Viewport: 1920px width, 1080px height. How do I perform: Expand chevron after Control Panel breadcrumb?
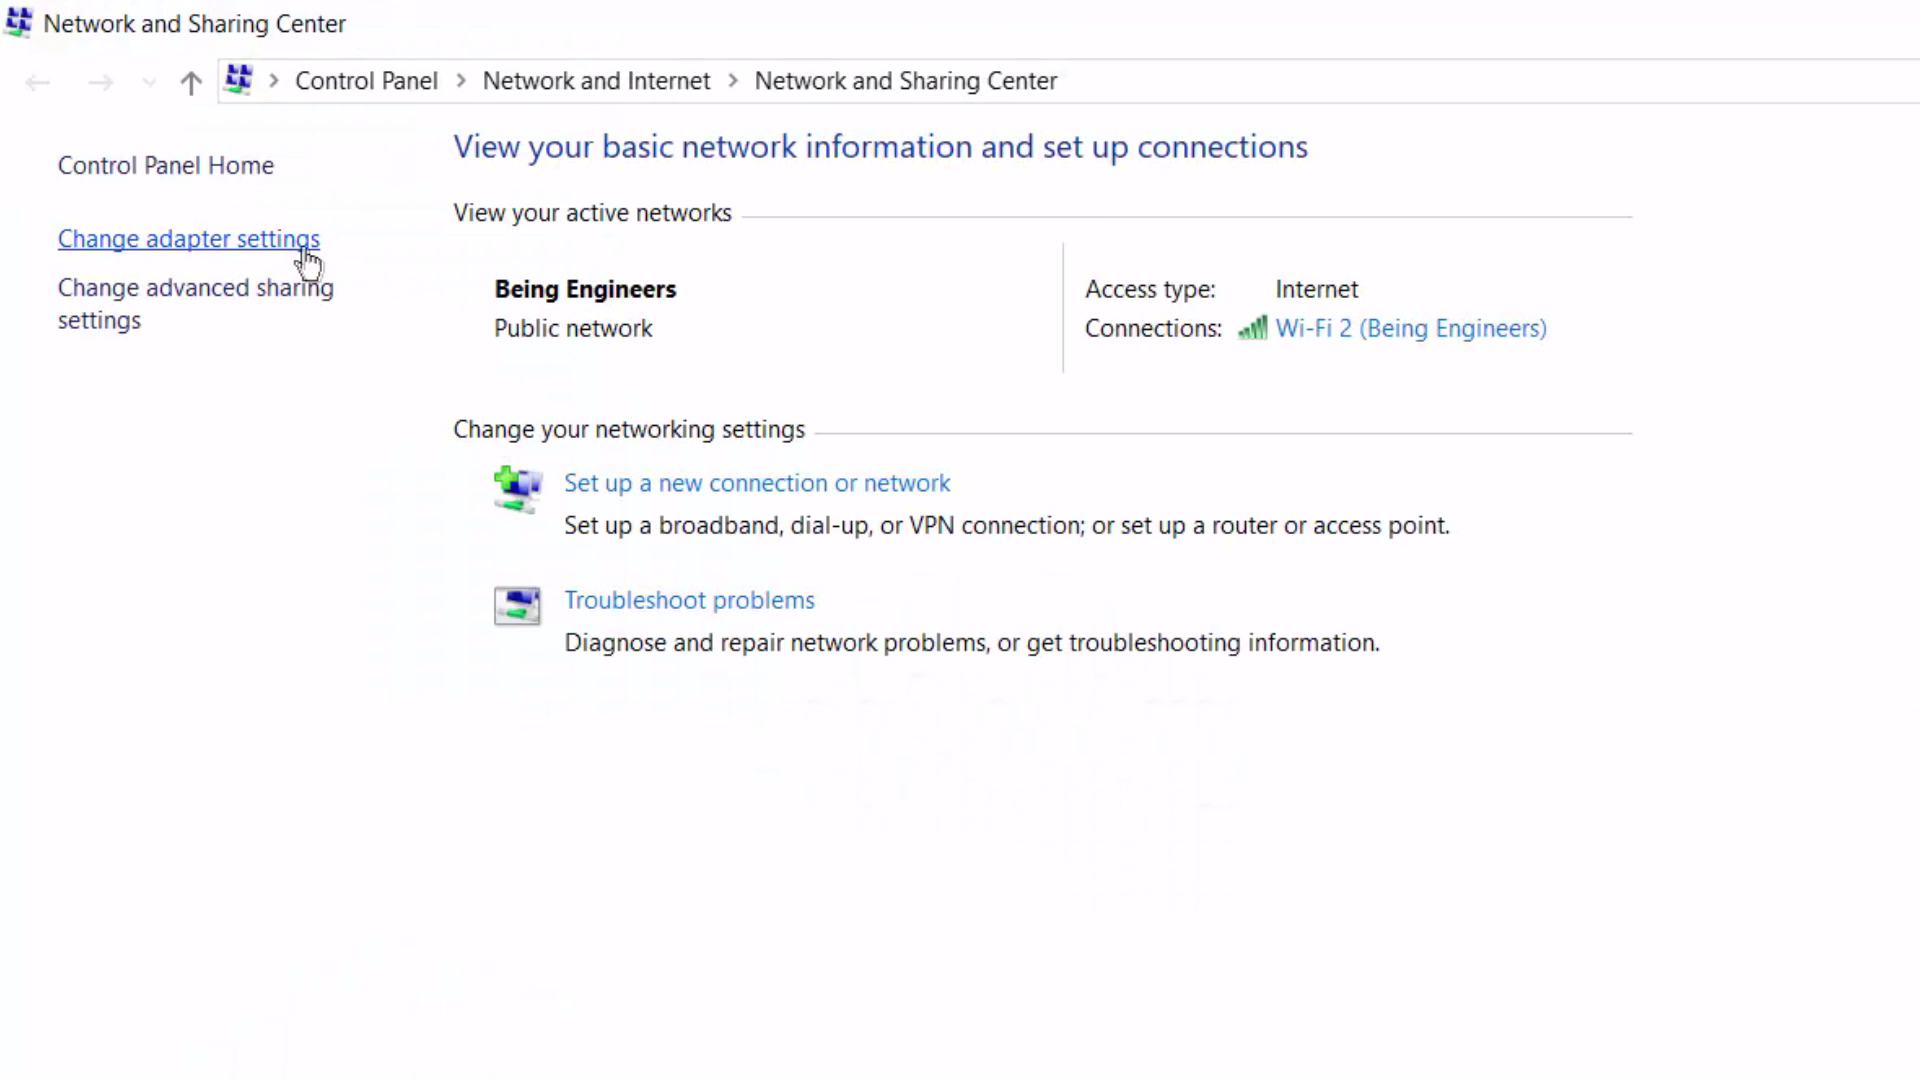click(461, 81)
